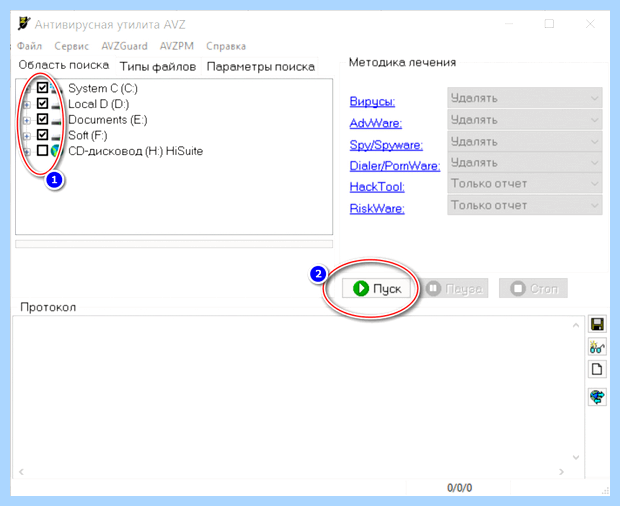
Task: Uncheck the Local D (D:) checkbox
Action: pyautogui.click(x=42, y=103)
